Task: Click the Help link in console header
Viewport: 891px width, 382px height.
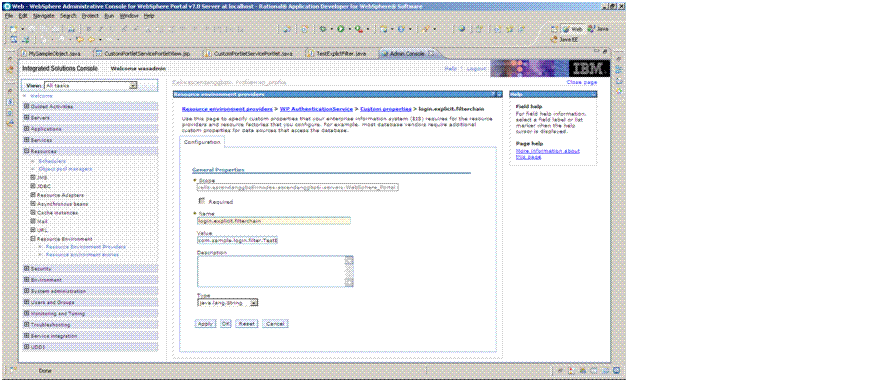Action: point(450,68)
